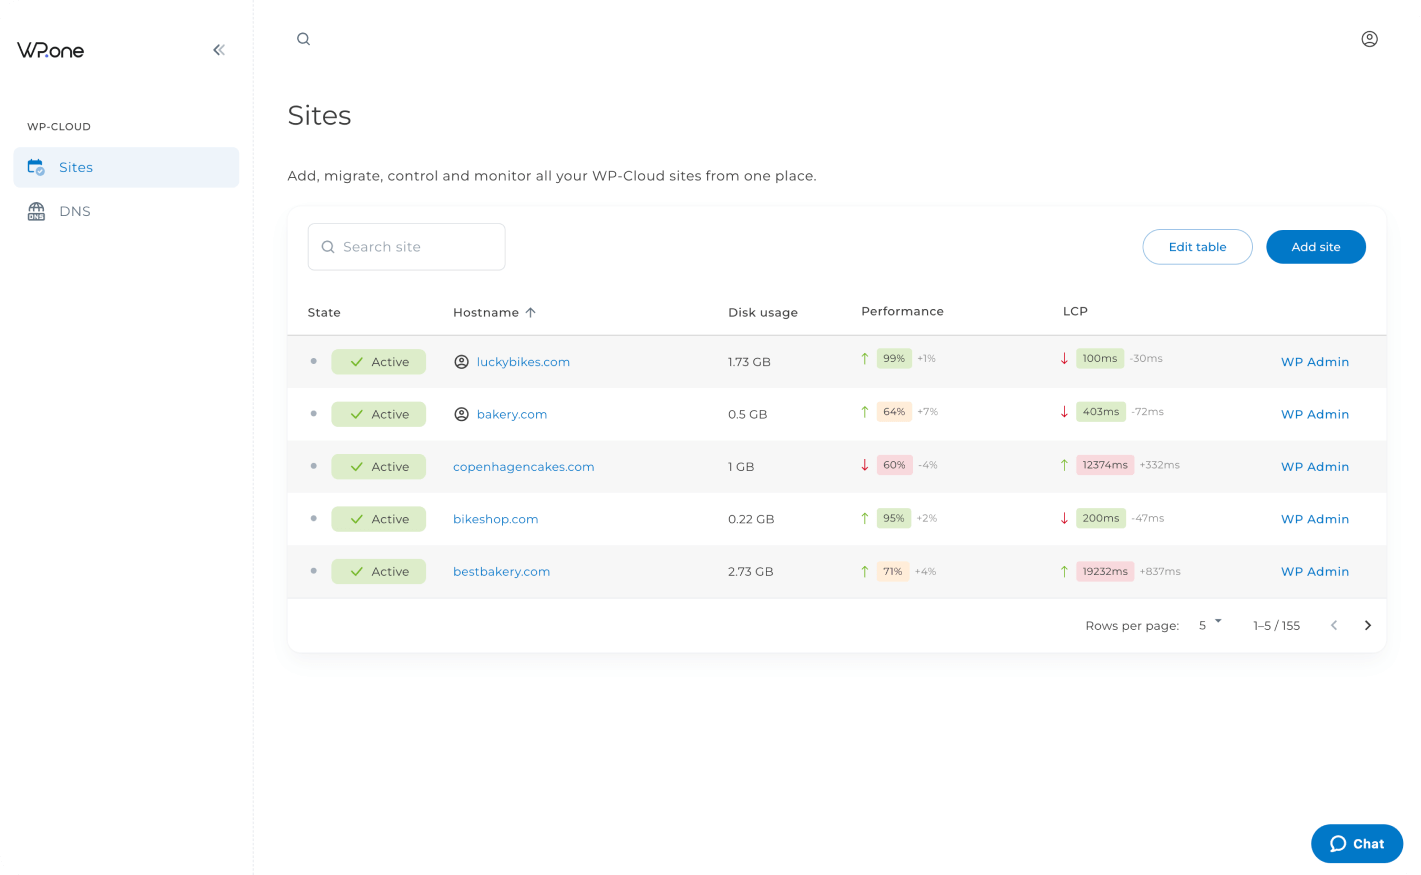Open the bakery.com hostname link
Image resolution: width=1421 pixels, height=875 pixels.
pyautogui.click(x=512, y=414)
